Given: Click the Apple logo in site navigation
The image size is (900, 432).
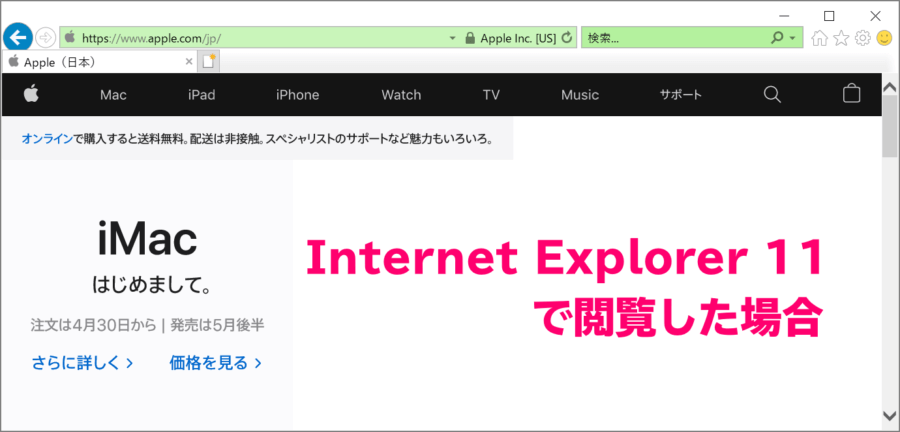Looking at the screenshot, I should pyautogui.click(x=32, y=94).
